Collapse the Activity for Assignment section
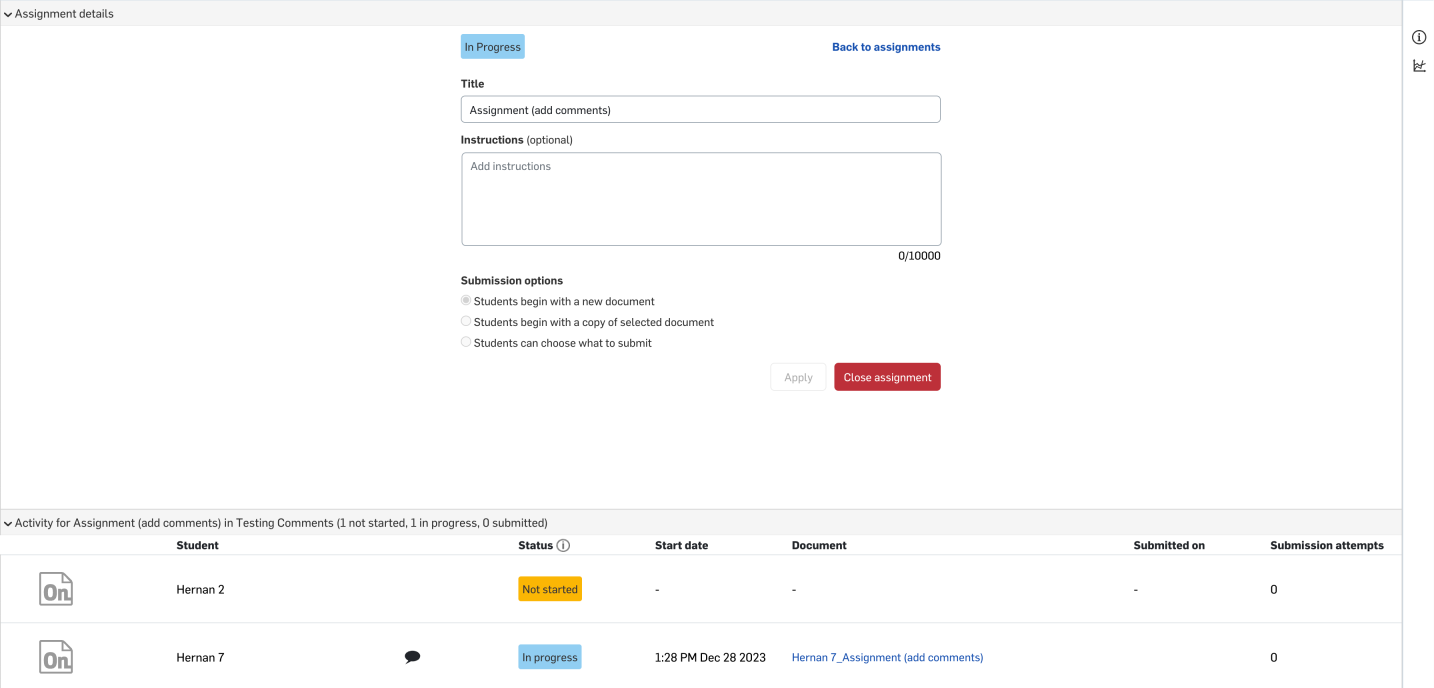This screenshot has width=1434, height=688. tap(8, 523)
